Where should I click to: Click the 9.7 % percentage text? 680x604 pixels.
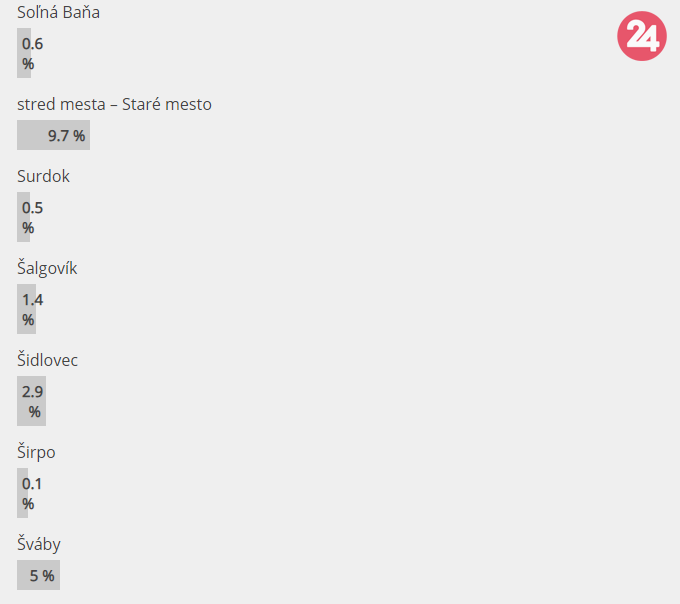click(x=66, y=136)
